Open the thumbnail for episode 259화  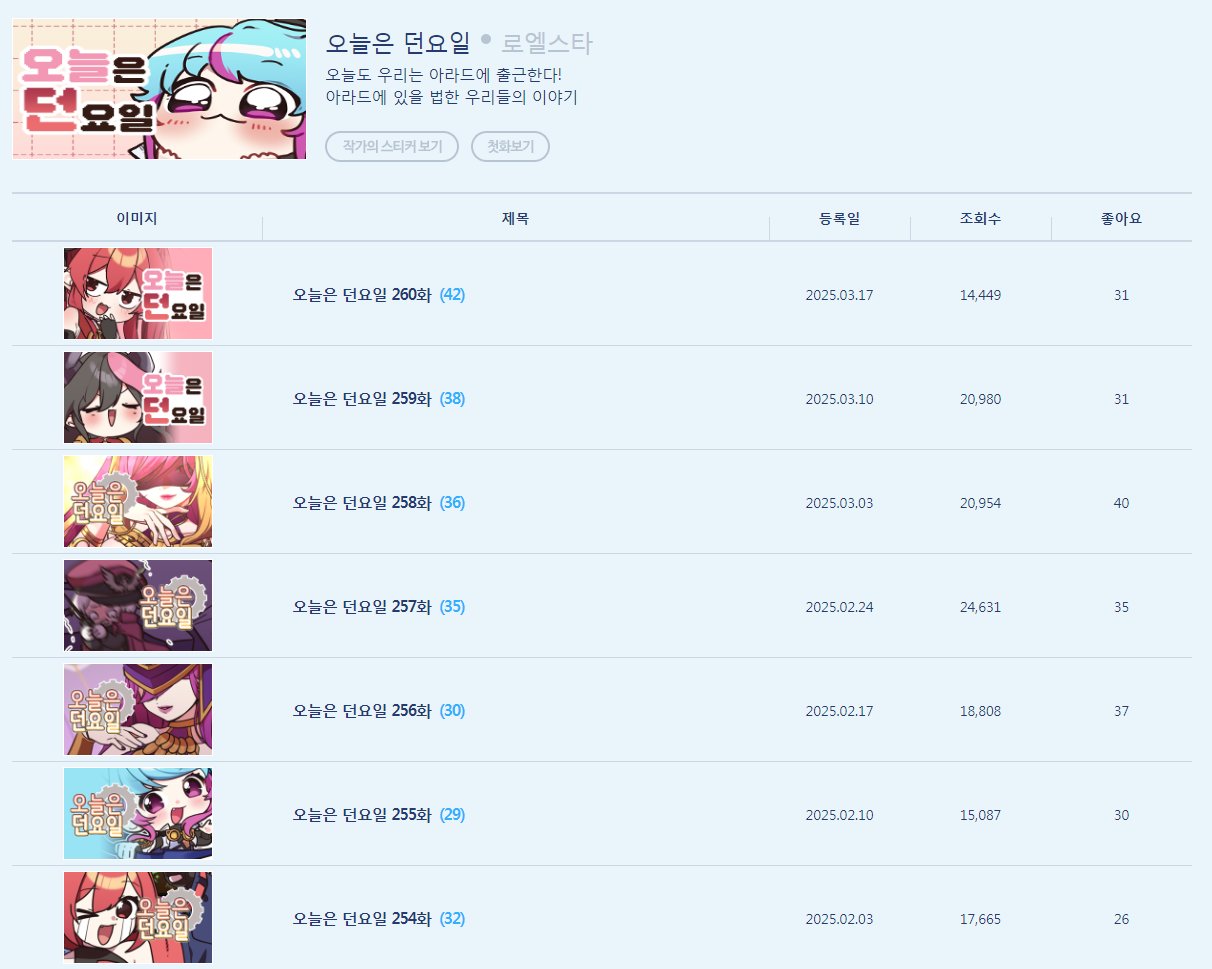tap(138, 398)
